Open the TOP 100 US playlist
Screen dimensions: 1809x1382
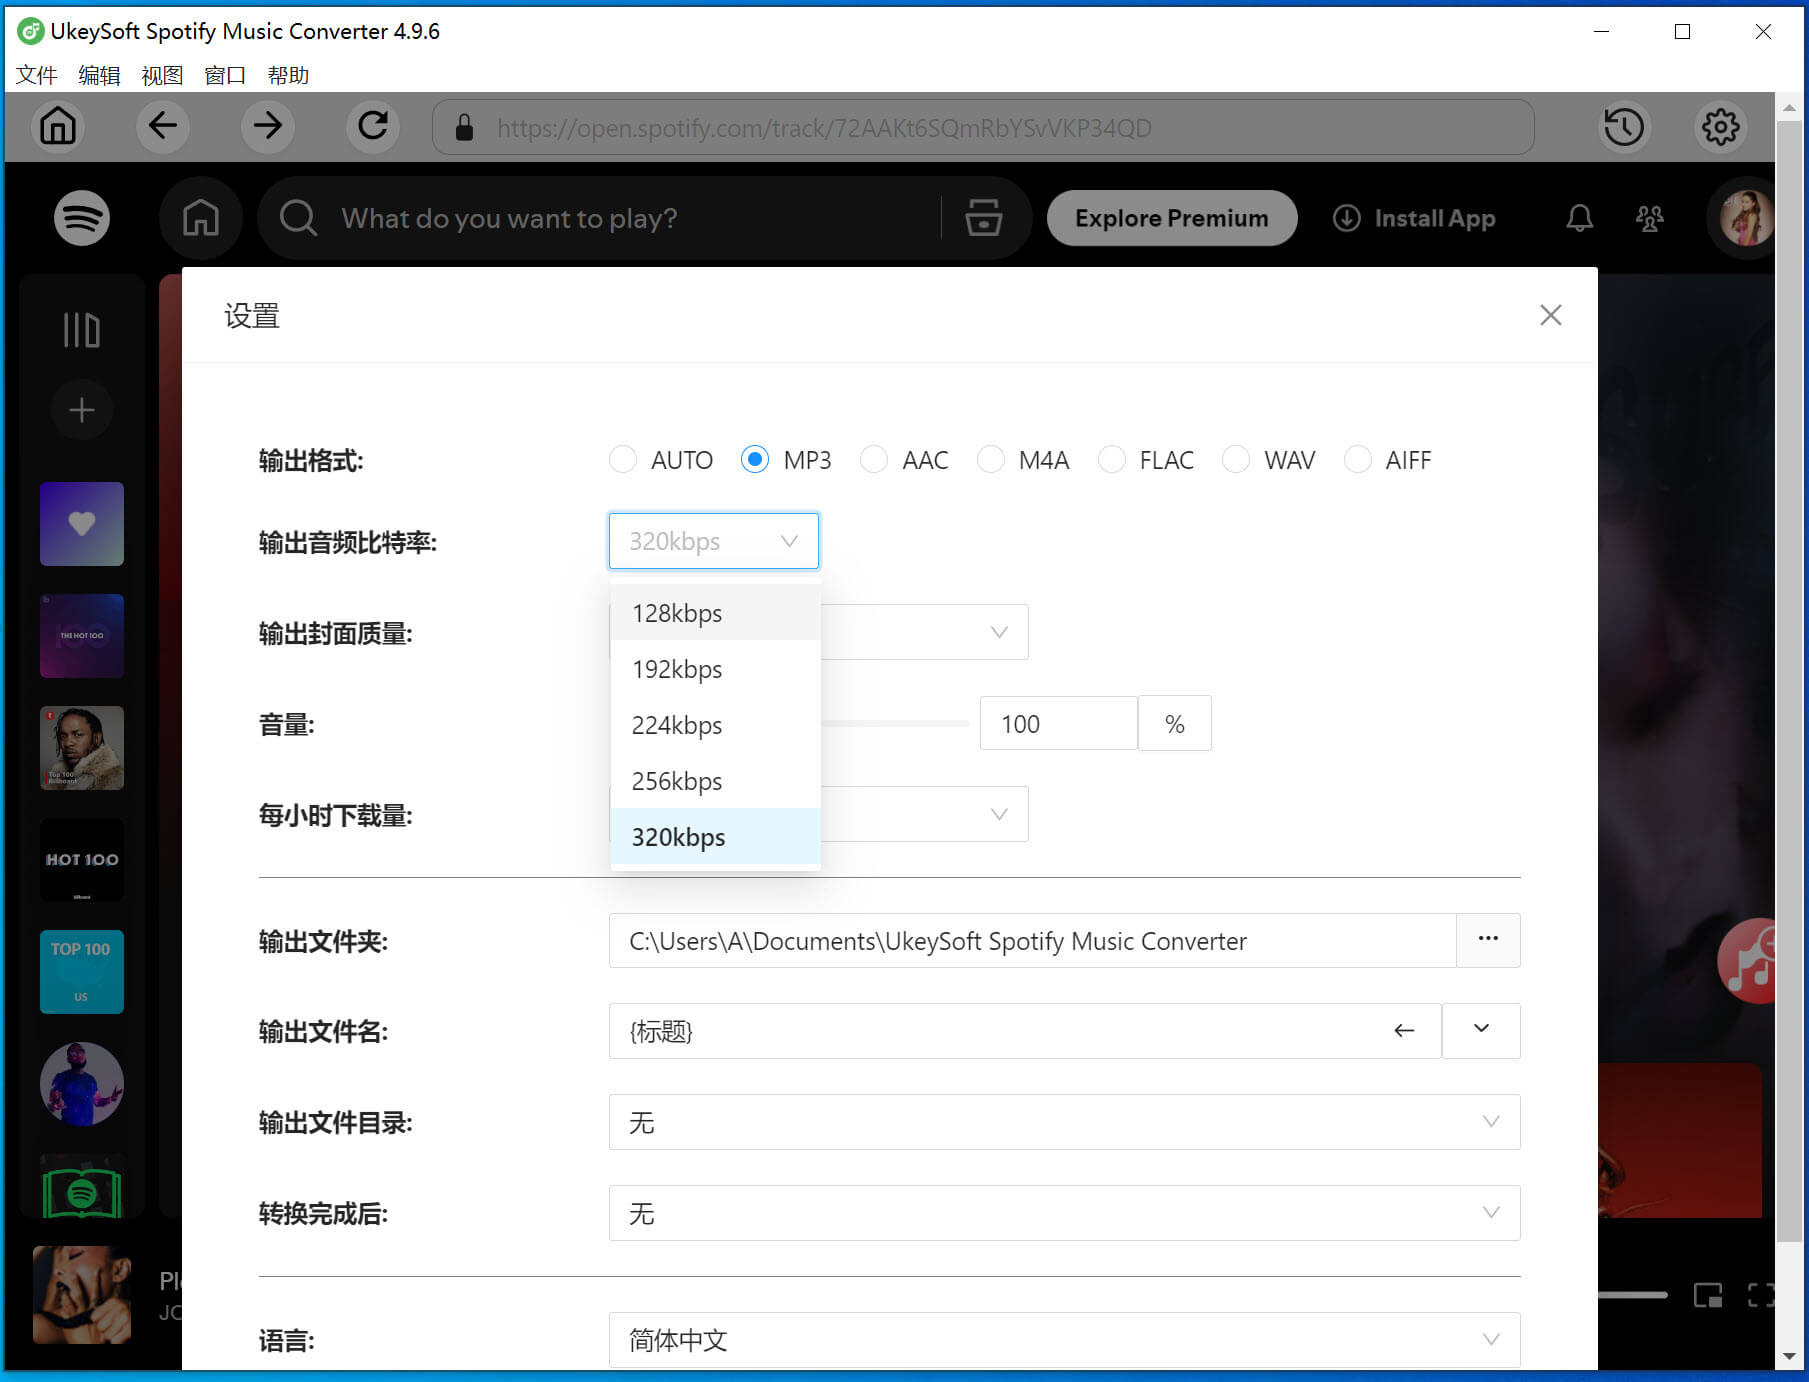click(82, 972)
